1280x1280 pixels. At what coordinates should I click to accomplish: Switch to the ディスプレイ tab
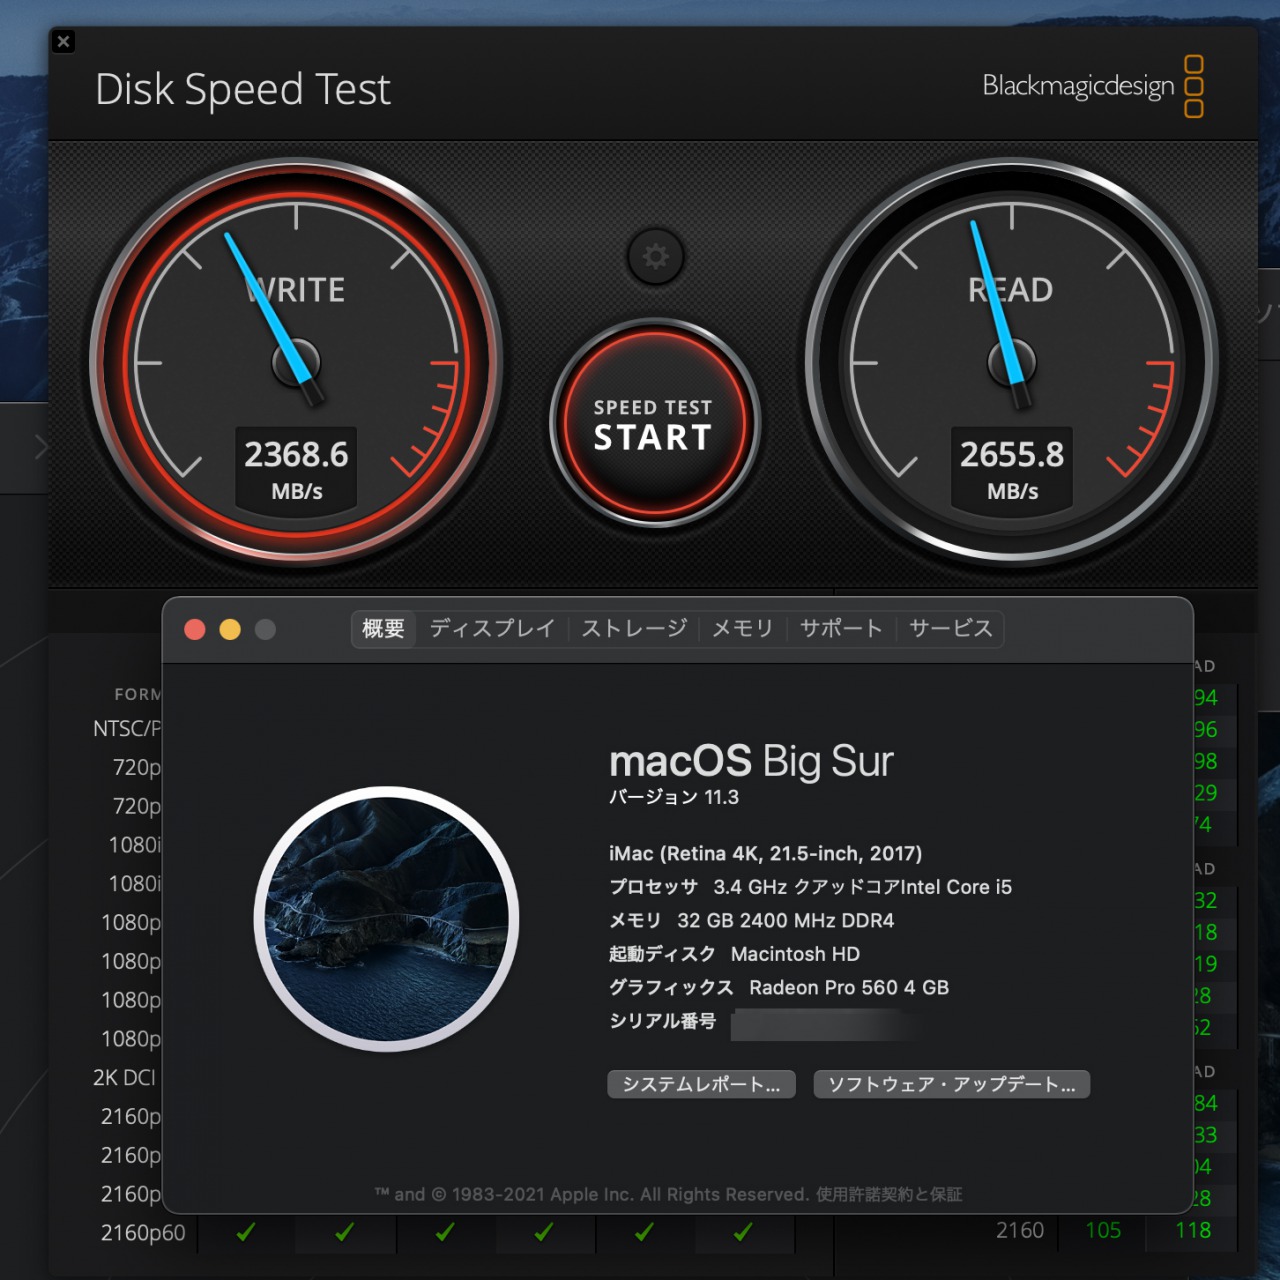coord(492,629)
